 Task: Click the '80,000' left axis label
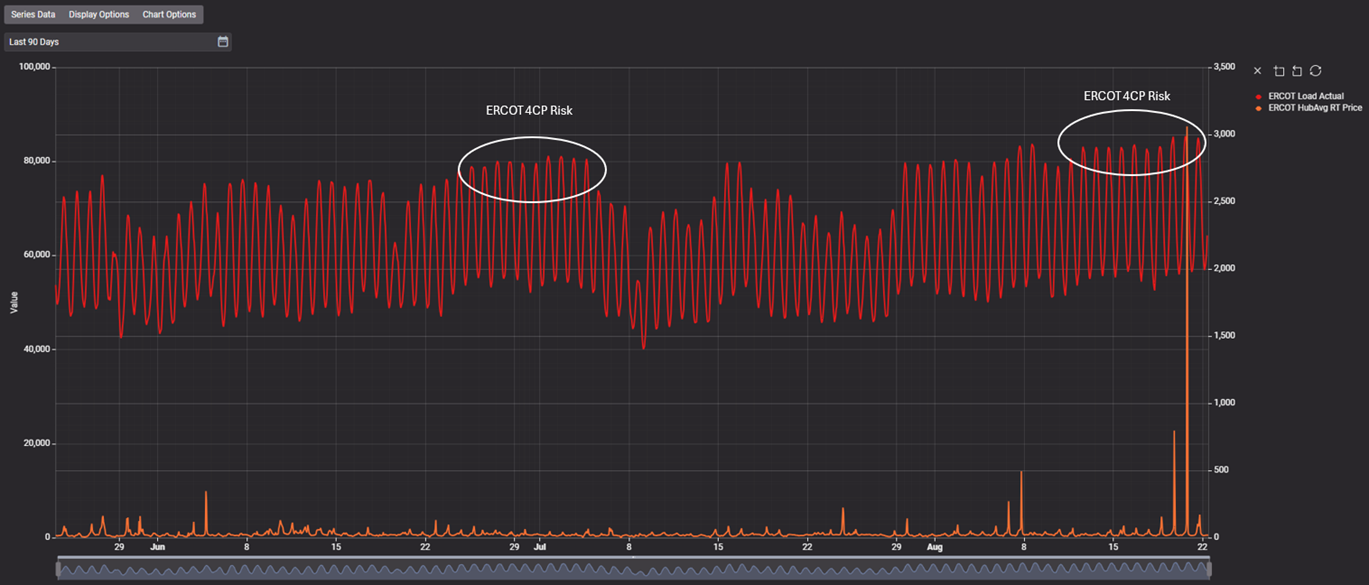[x=37, y=161]
